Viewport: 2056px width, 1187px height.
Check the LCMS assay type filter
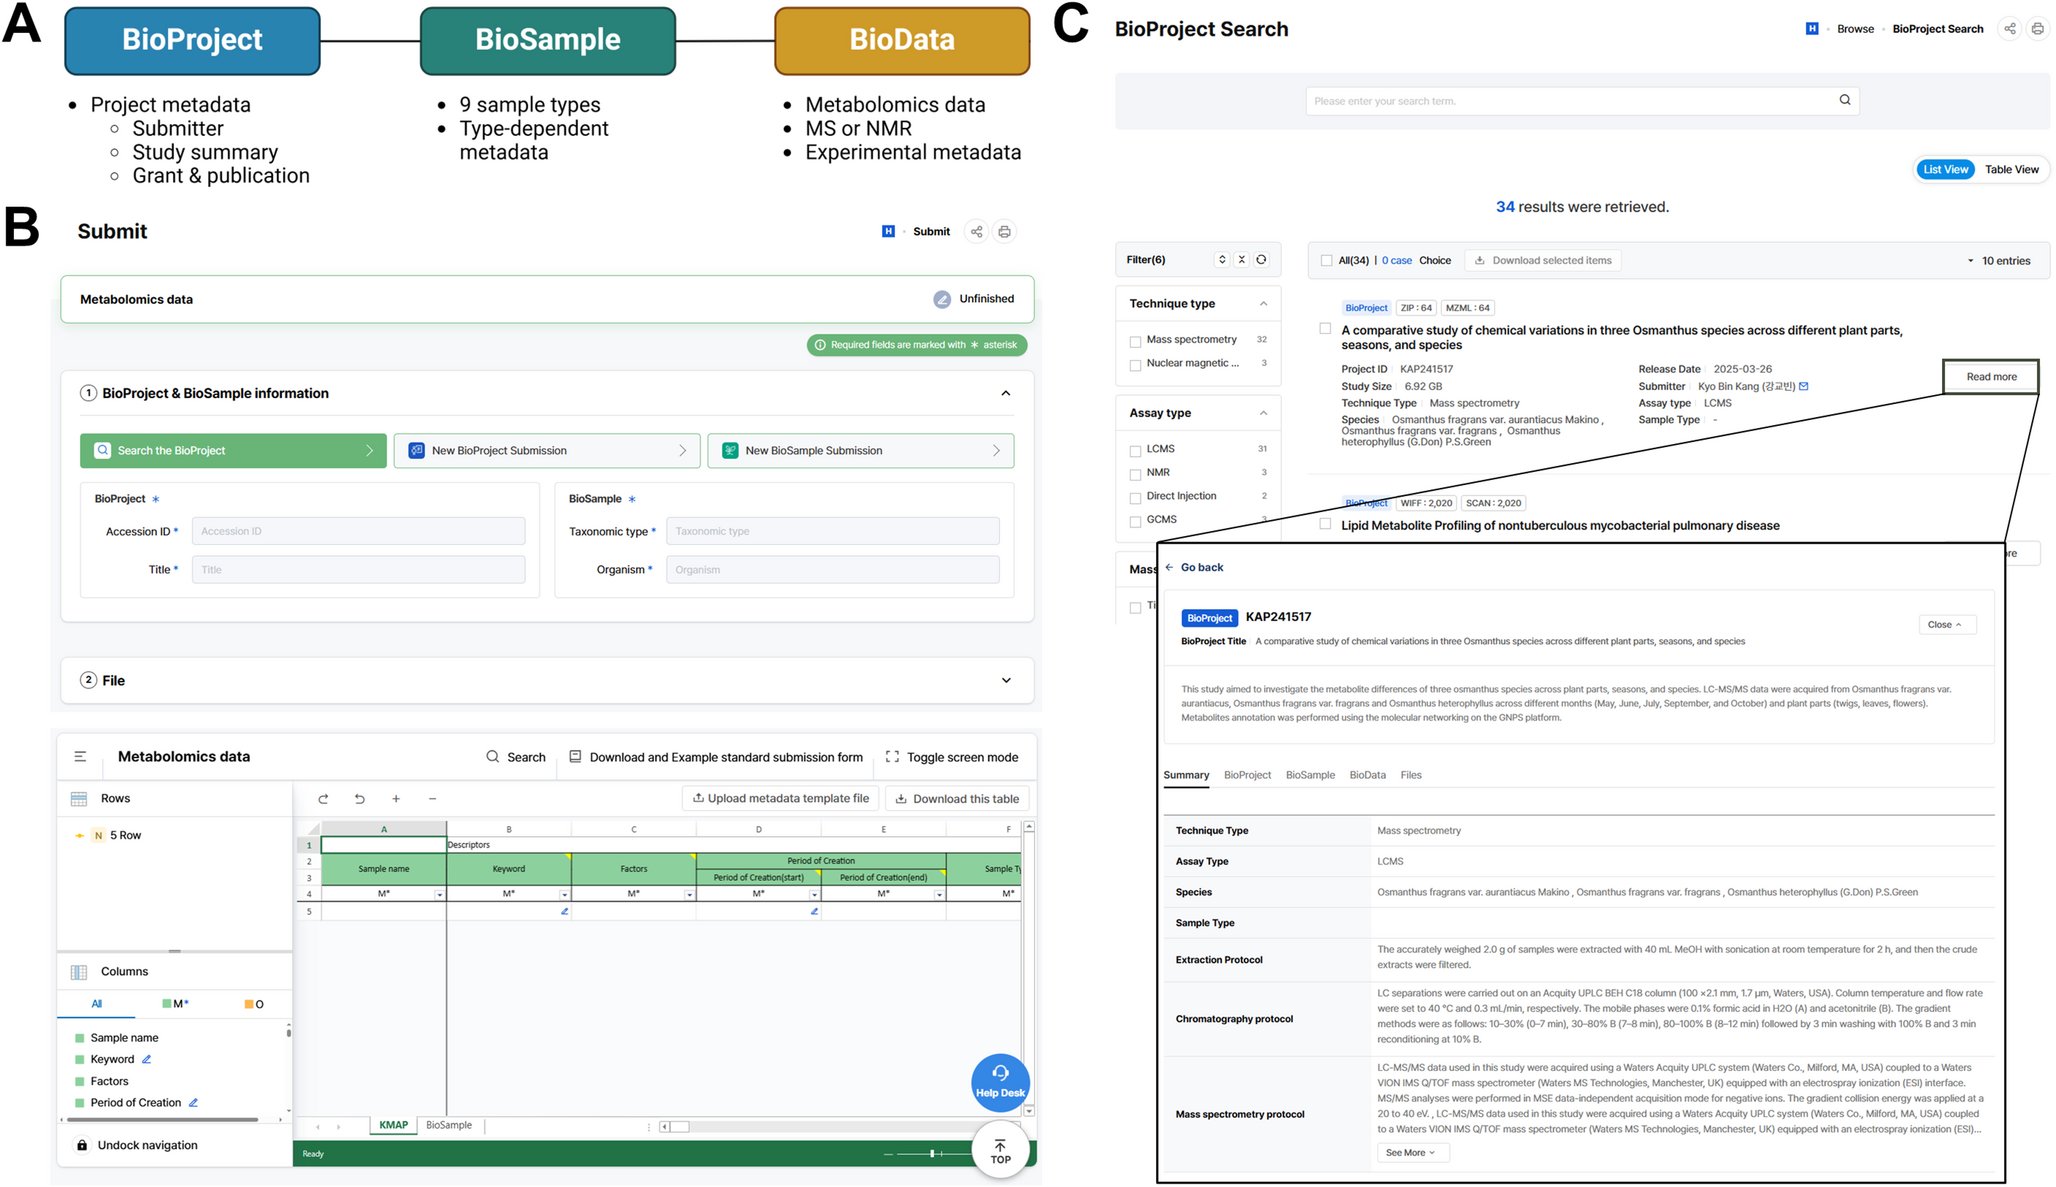click(1135, 450)
